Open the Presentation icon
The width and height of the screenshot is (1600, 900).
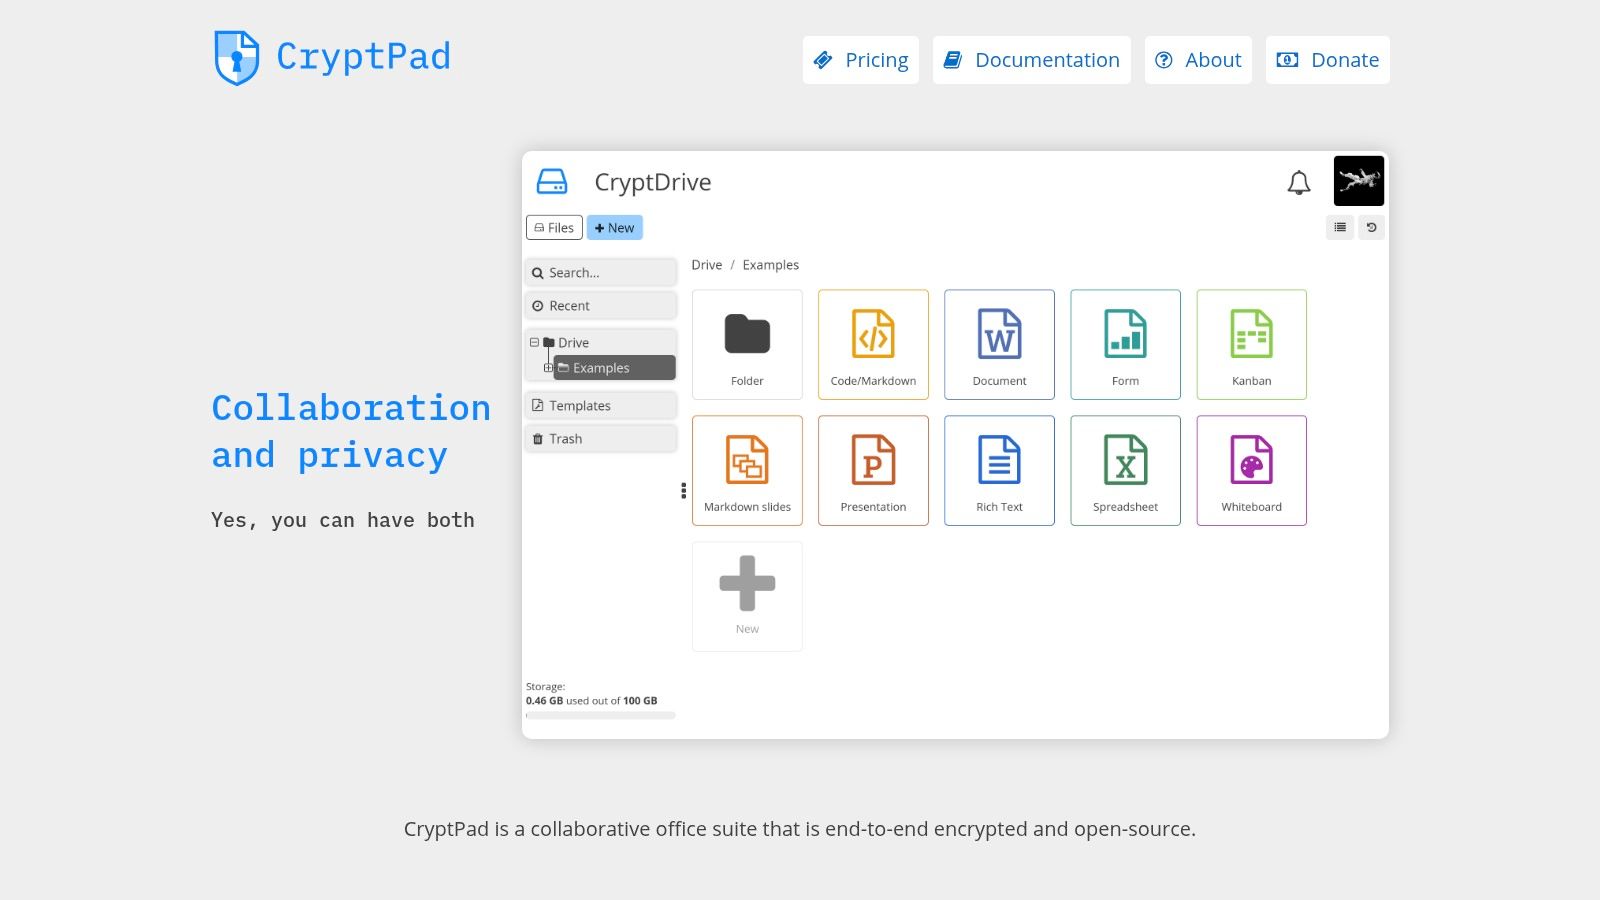coord(873,470)
